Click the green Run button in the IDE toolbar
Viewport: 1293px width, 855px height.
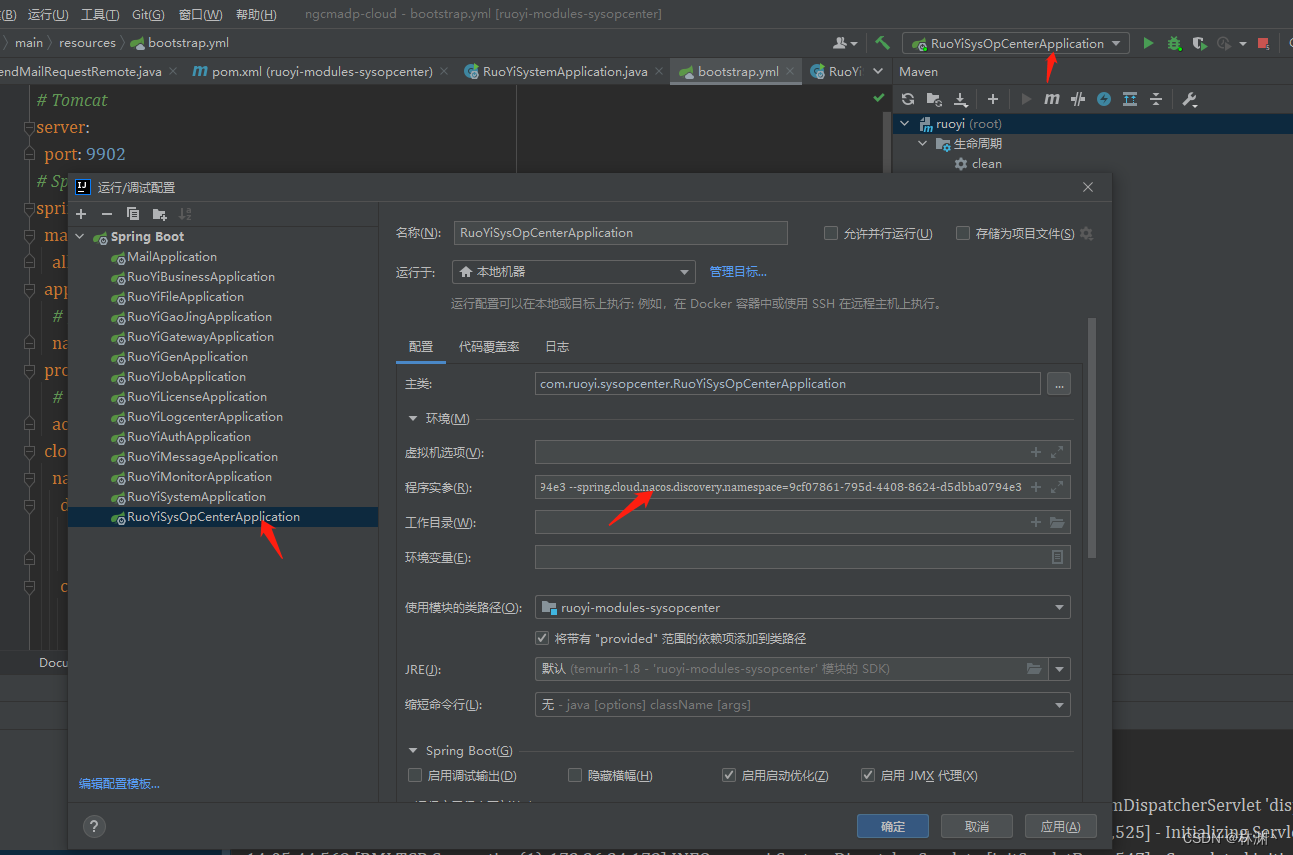[x=1148, y=43]
